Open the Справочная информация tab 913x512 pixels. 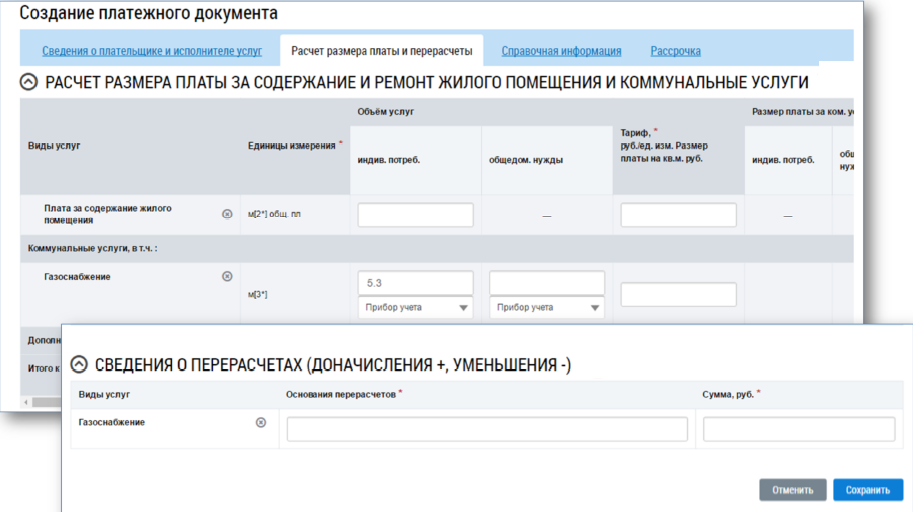click(x=561, y=51)
